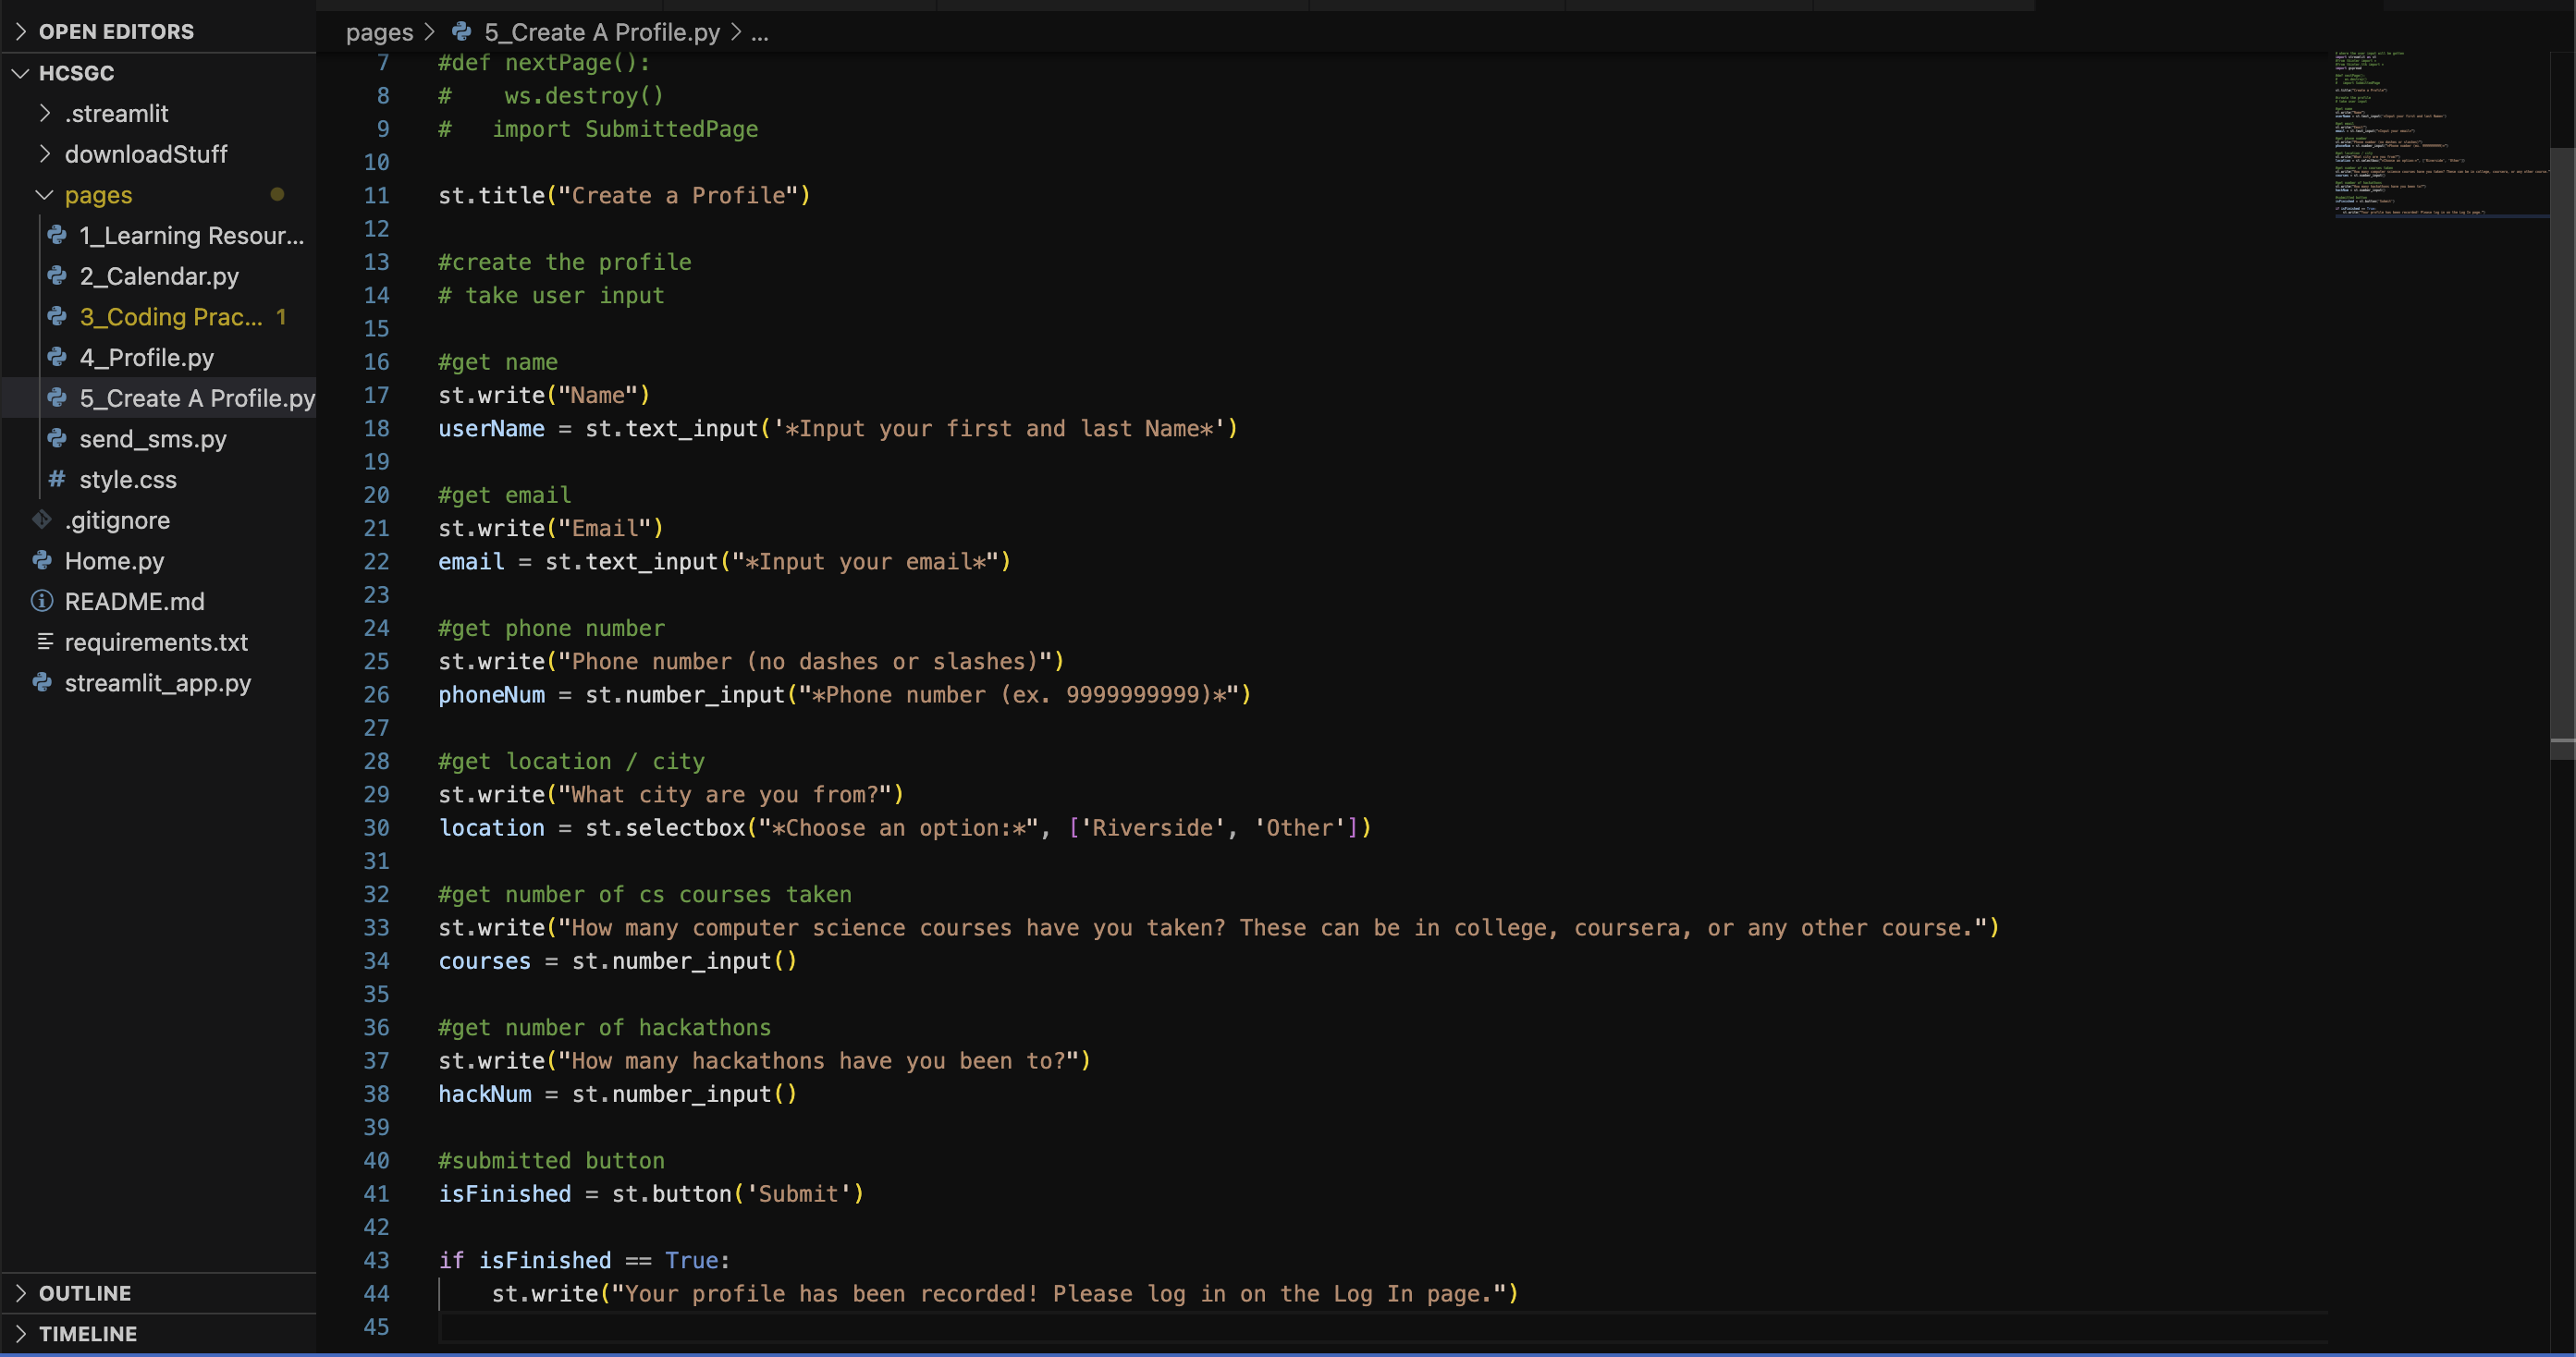This screenshot has height=1357, width=2576.
Task: Click Python icon beside 2_Calendar.py
Action: (x=57, y=276)
